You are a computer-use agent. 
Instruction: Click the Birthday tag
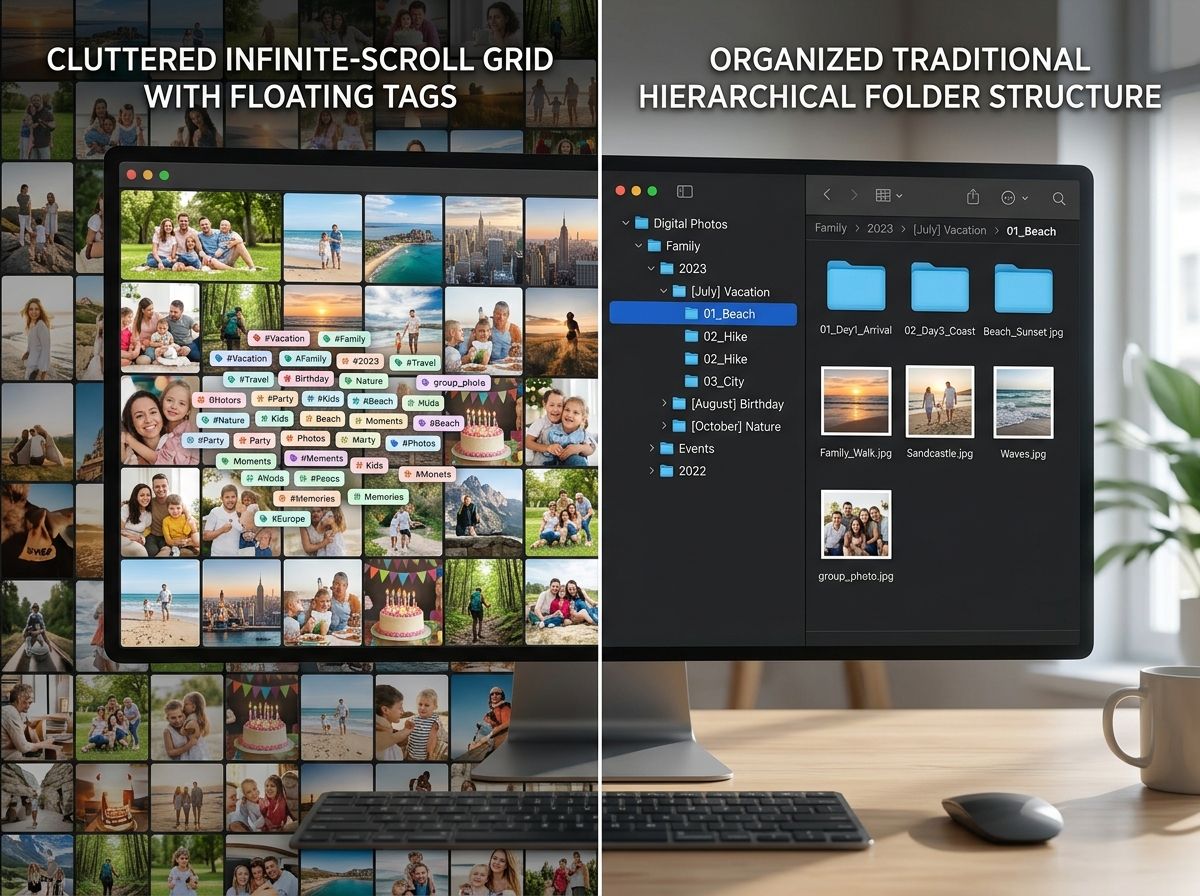point(306,379)
